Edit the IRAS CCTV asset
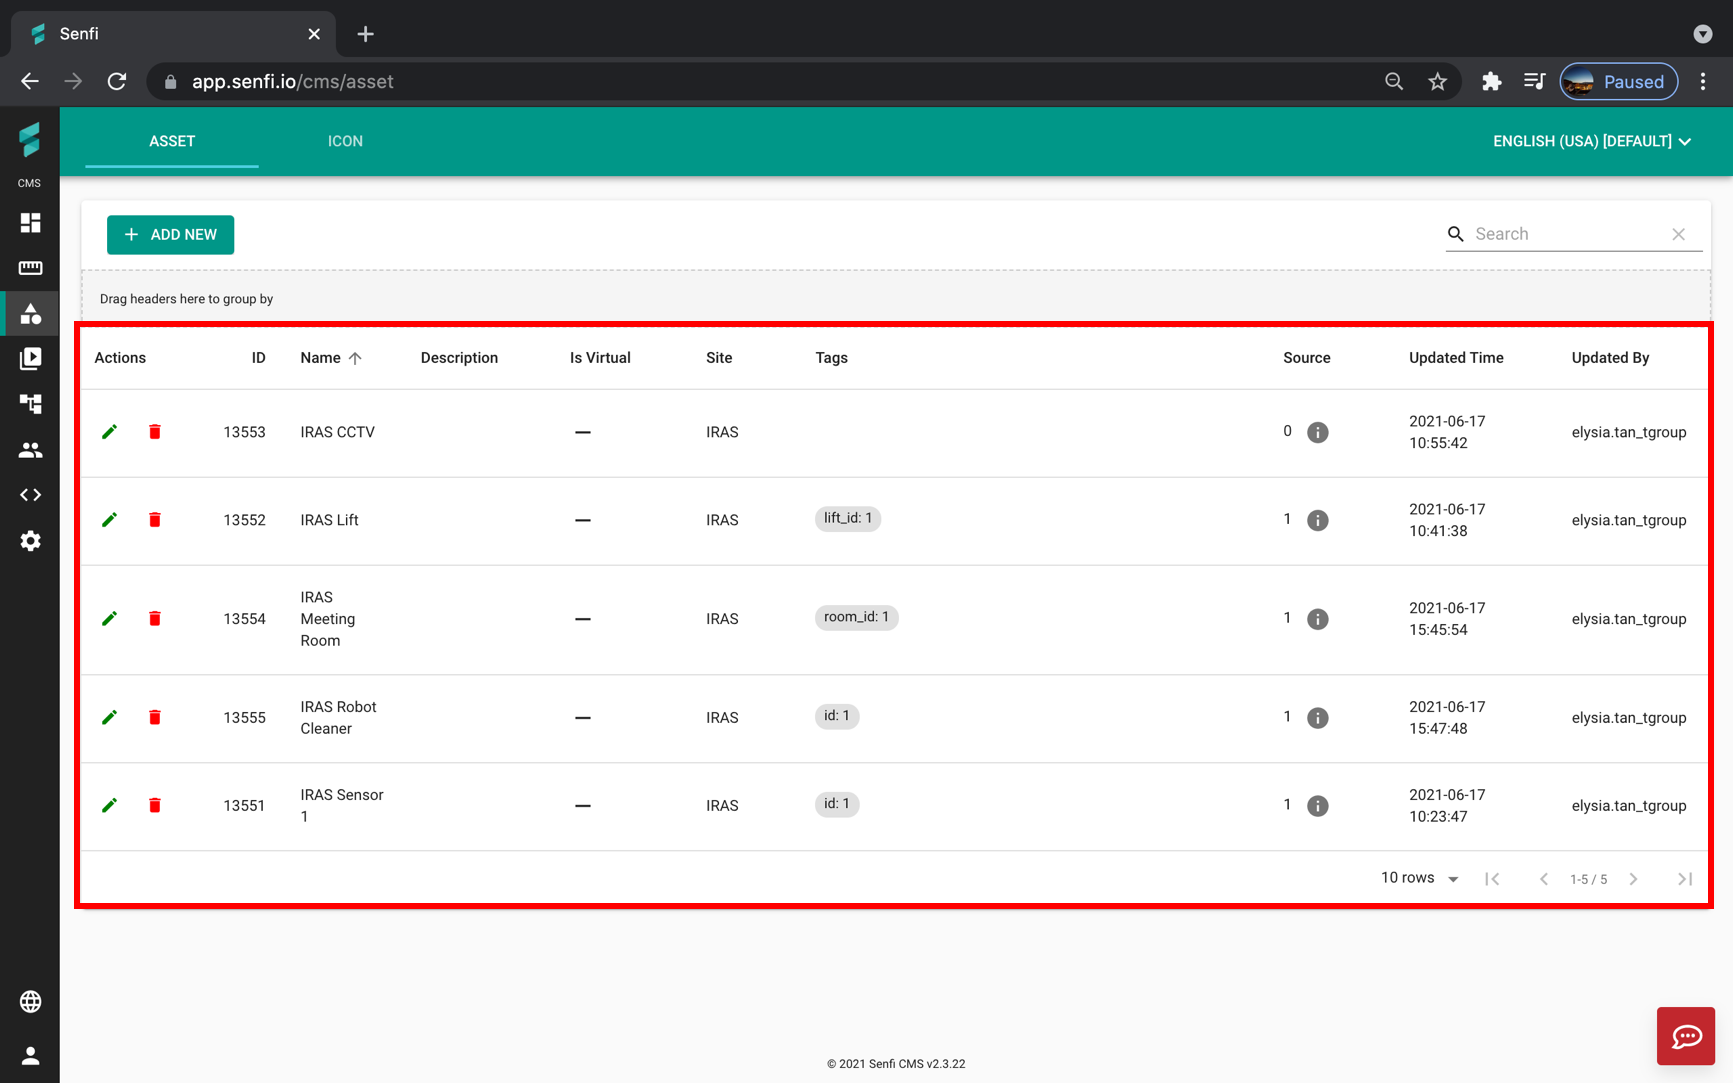Screen dimensions: 1733x1083 click(110, 432)
